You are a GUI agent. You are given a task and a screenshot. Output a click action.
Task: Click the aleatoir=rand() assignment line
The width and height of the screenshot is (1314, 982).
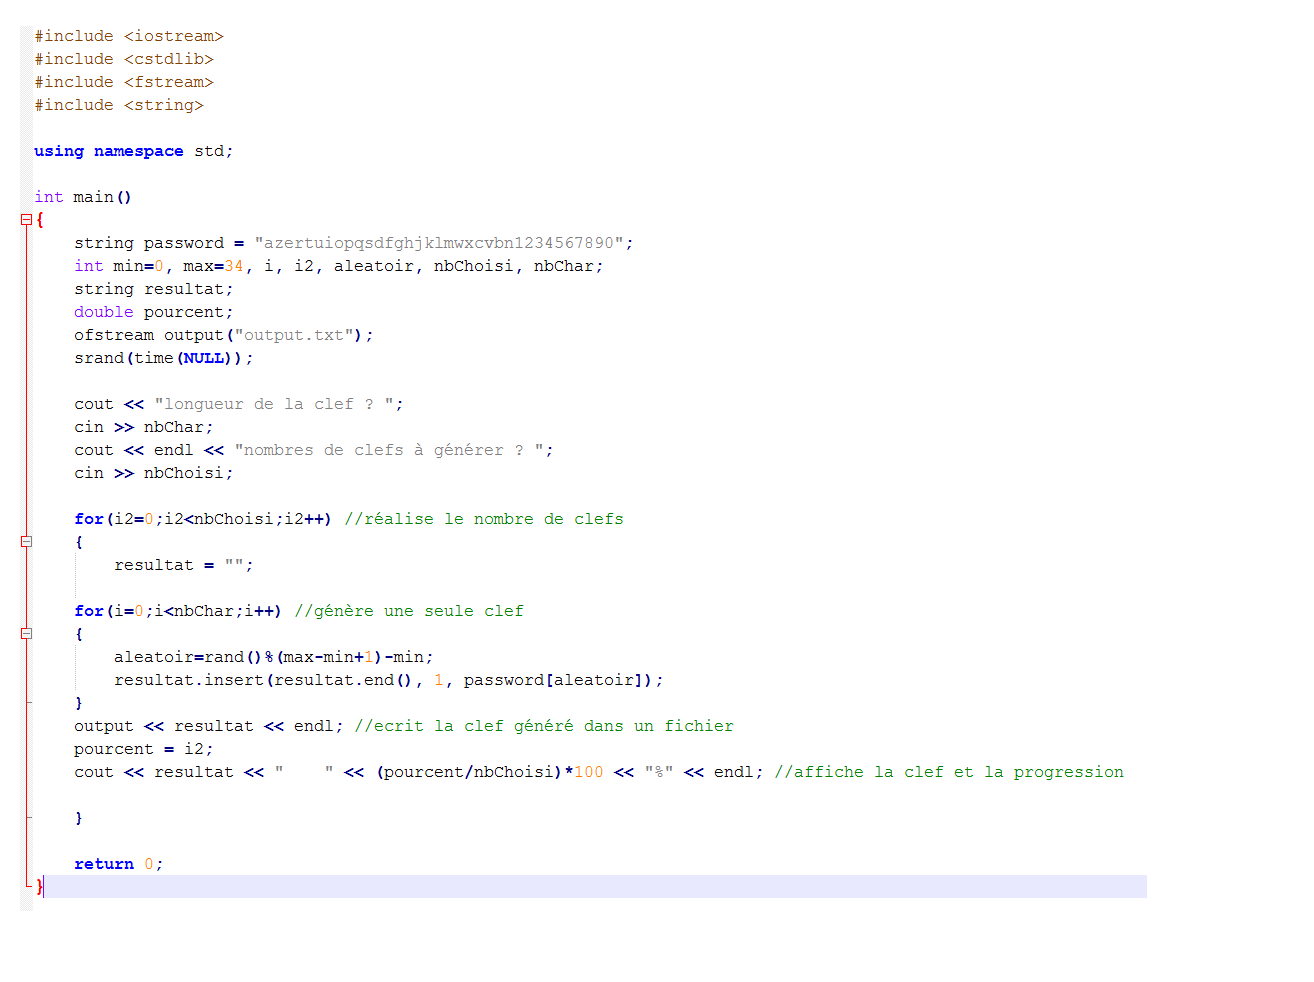(x=273, y=657)
